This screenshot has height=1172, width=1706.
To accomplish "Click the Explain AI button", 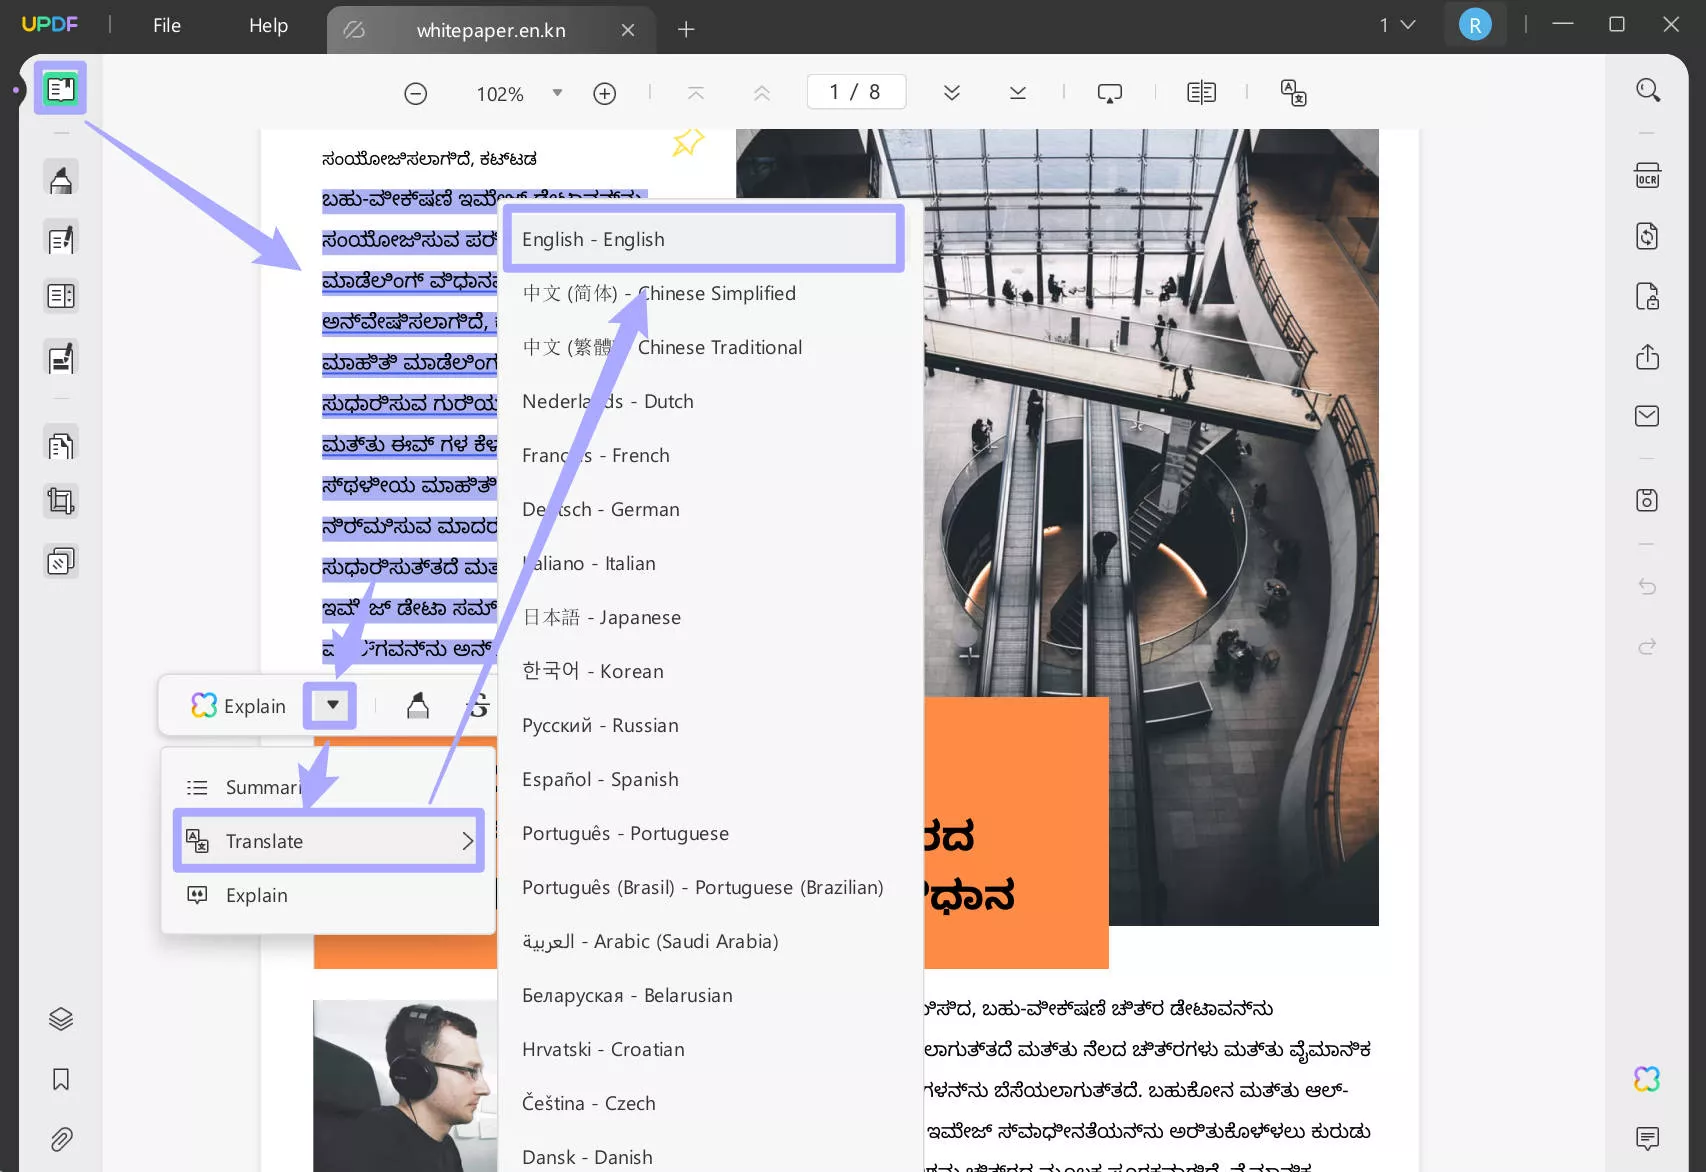I will pos(240,705).
